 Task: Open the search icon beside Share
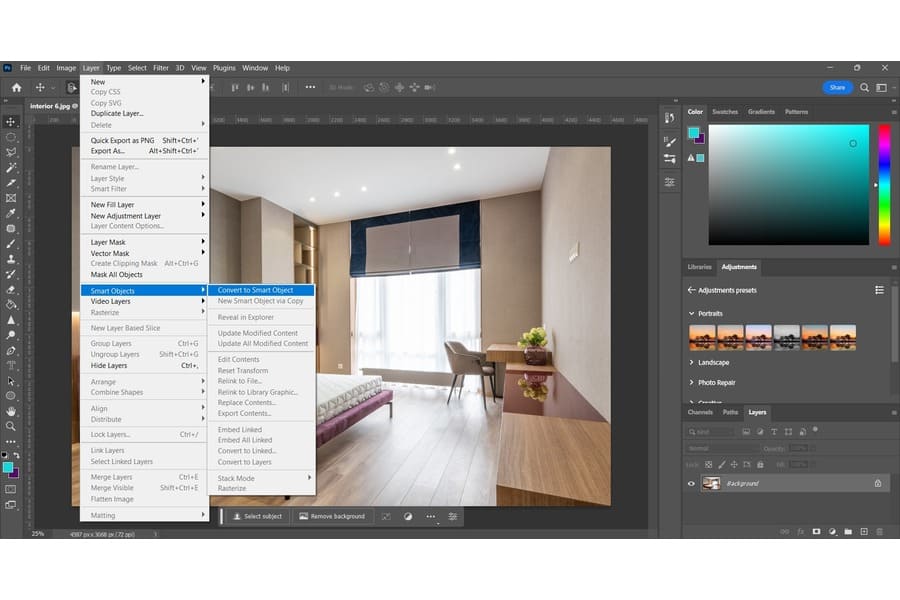(864, 87)
